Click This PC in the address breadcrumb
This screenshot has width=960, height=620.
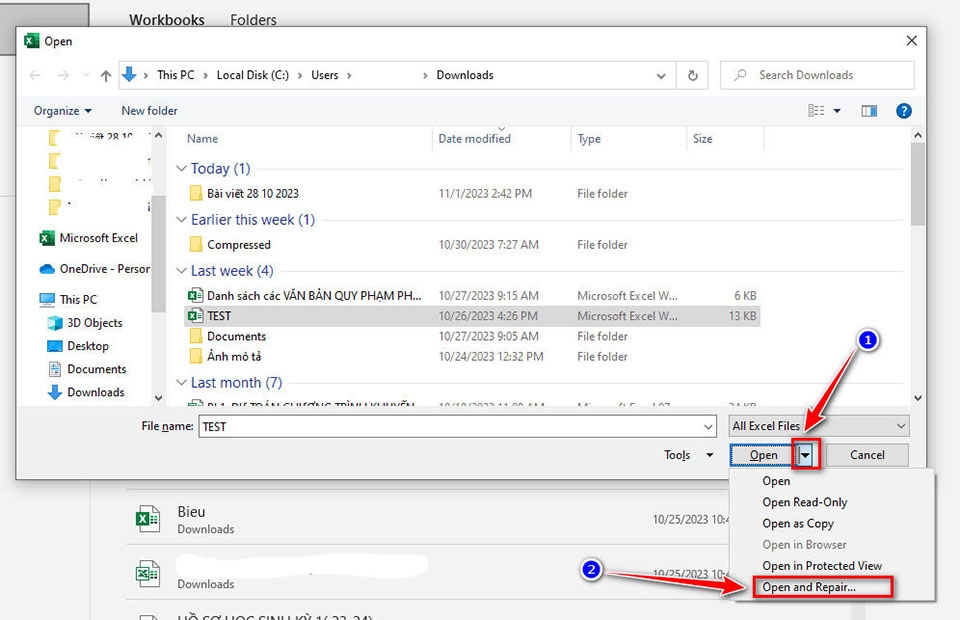pyautogui.click(x=176, y=75)
